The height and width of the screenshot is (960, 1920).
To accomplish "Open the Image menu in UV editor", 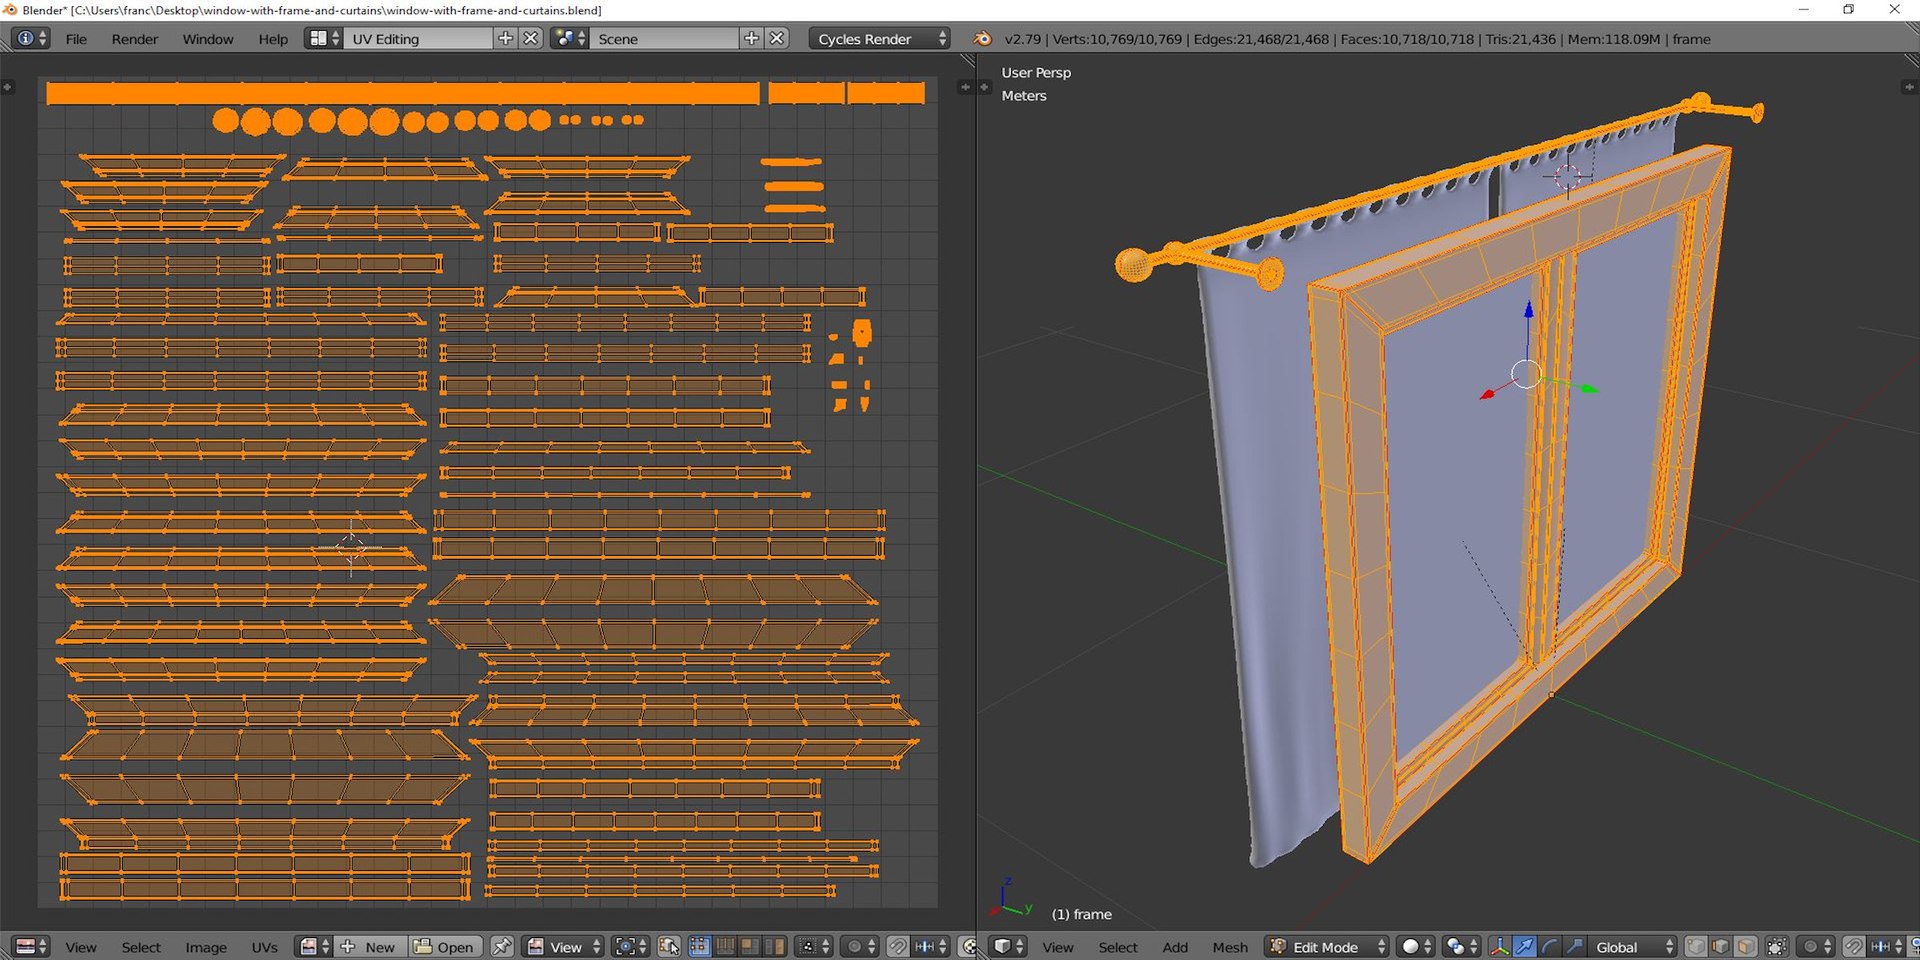I will pos(206,947).
